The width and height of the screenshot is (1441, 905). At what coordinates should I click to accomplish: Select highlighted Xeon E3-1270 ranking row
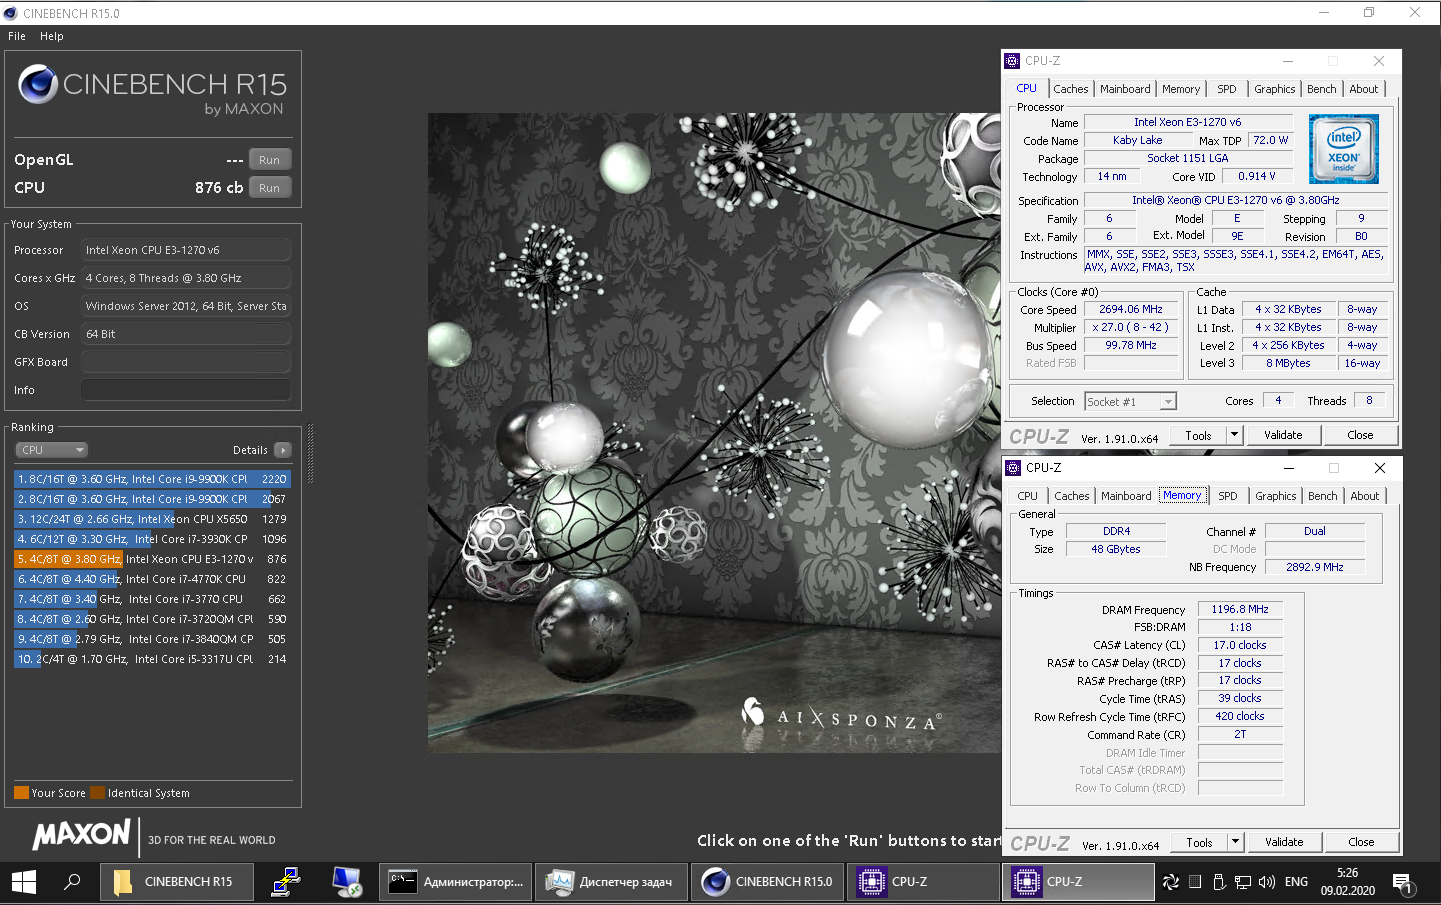[x=152, y=559]
